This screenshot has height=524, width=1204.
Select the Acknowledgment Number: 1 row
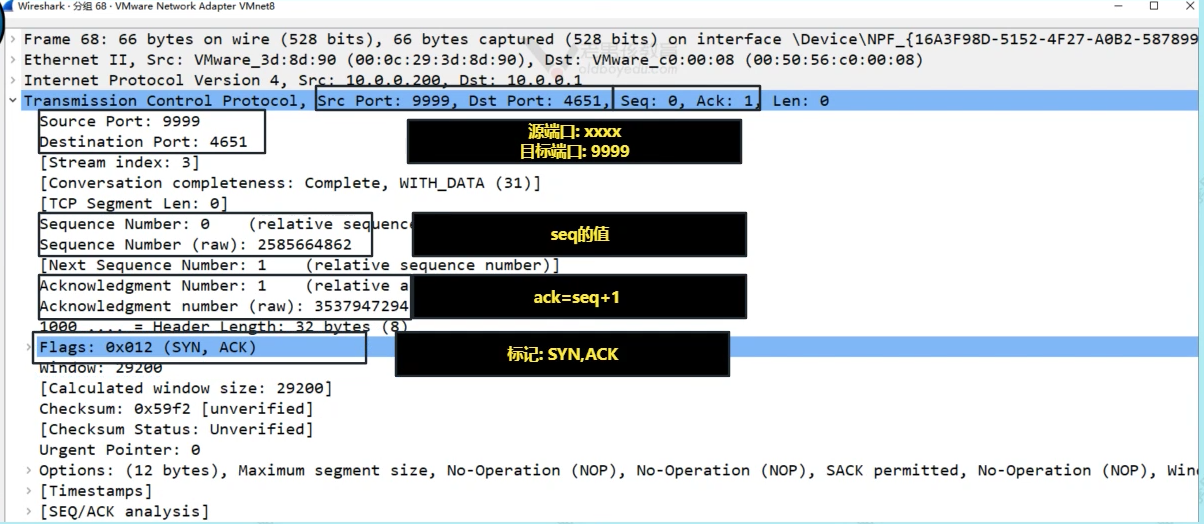[225, 285]
